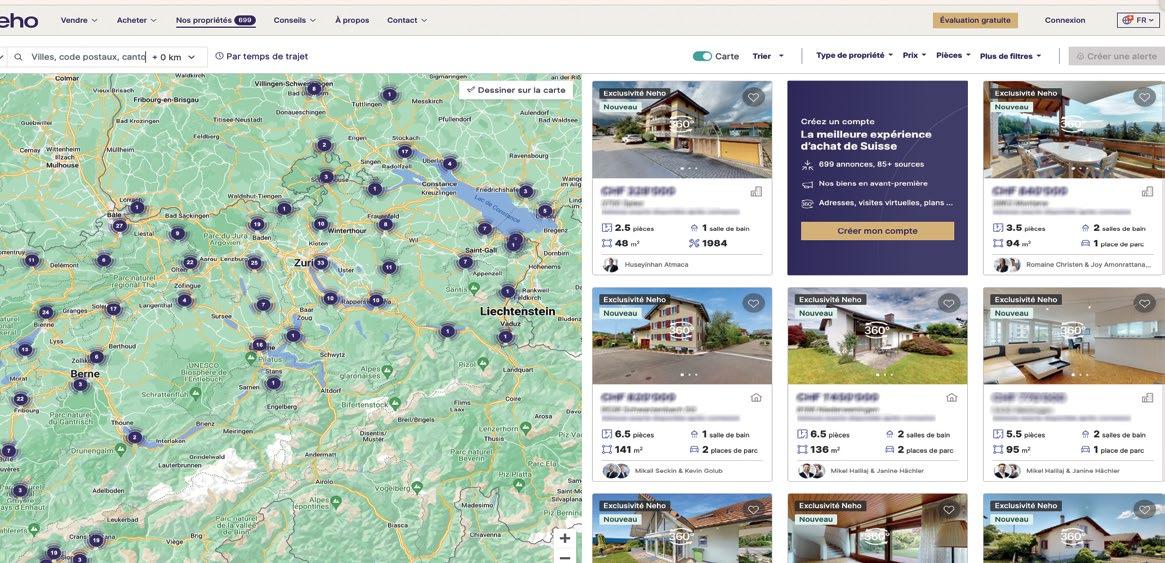Favorite the 136 m² listing with heart icon
1165x563 pixels.
tap(949, 303)
